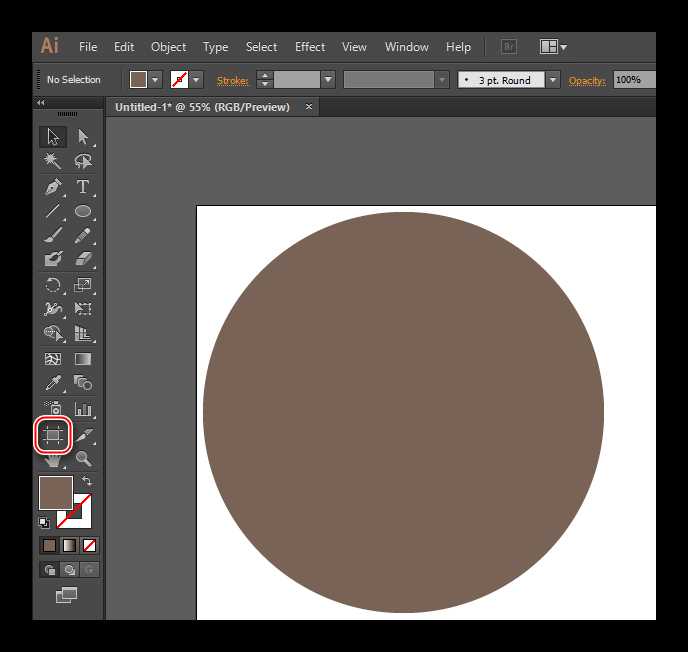The height and width of the screenshot is (652, 688).
Task: Switch paint mode to Gradient
Action: tap(69, 545)
